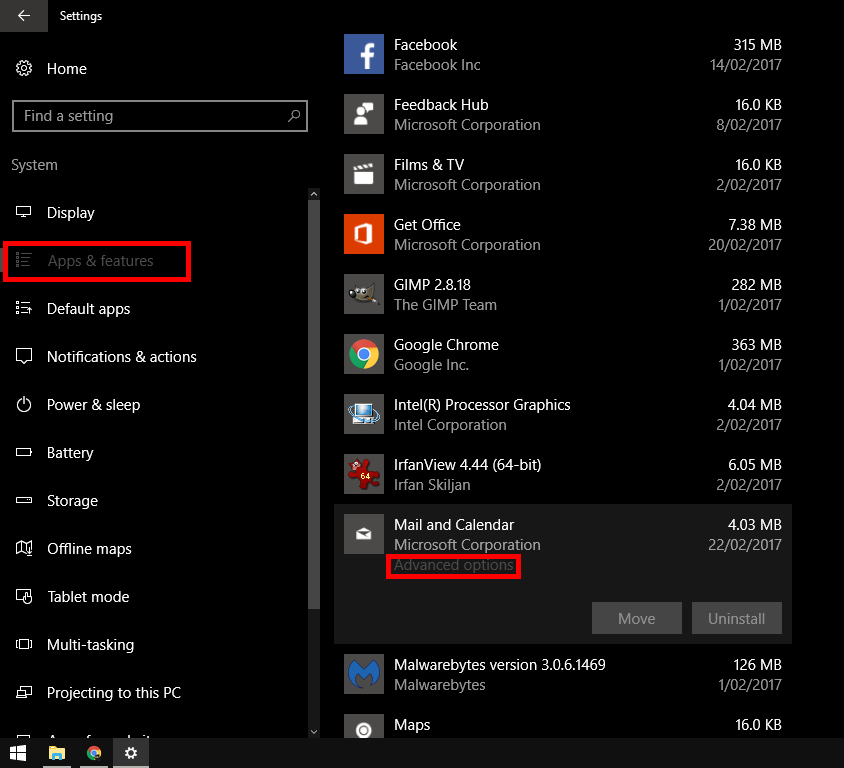Select the Facebook app icon
Image resolution: width=844 pixels, height=768 pixels.
point(364,54)
